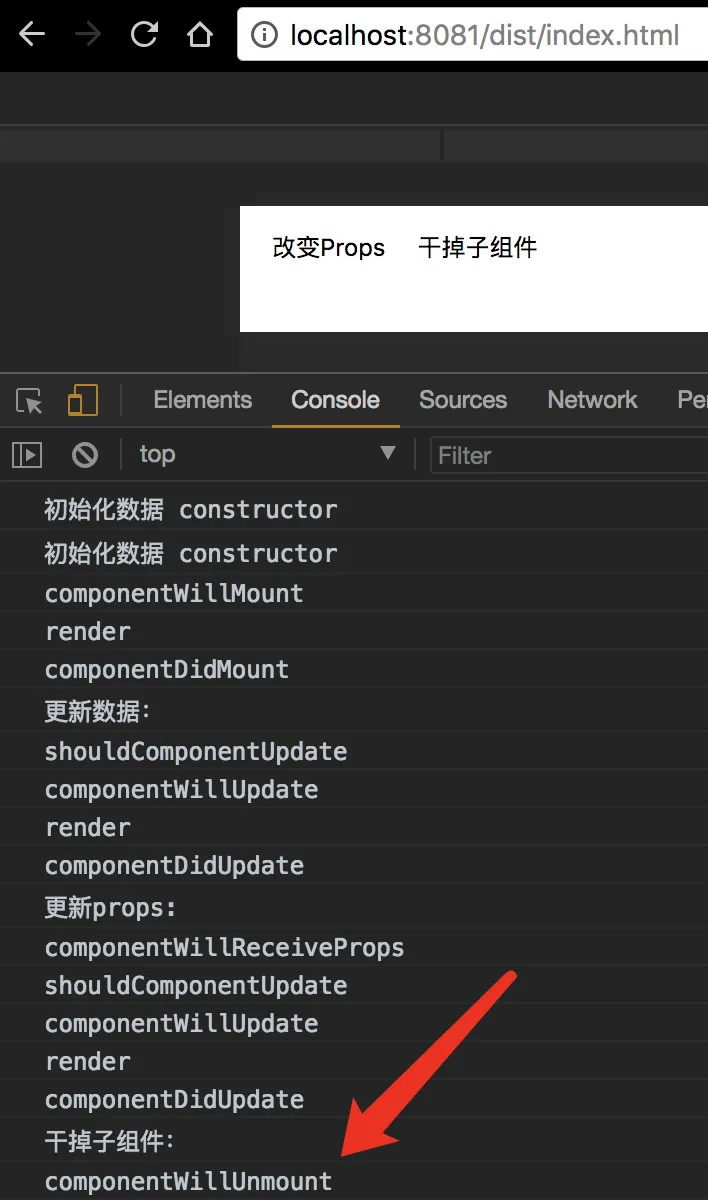
Task: Click the browser back arrow icon
Action: click(x=31, y=35)
